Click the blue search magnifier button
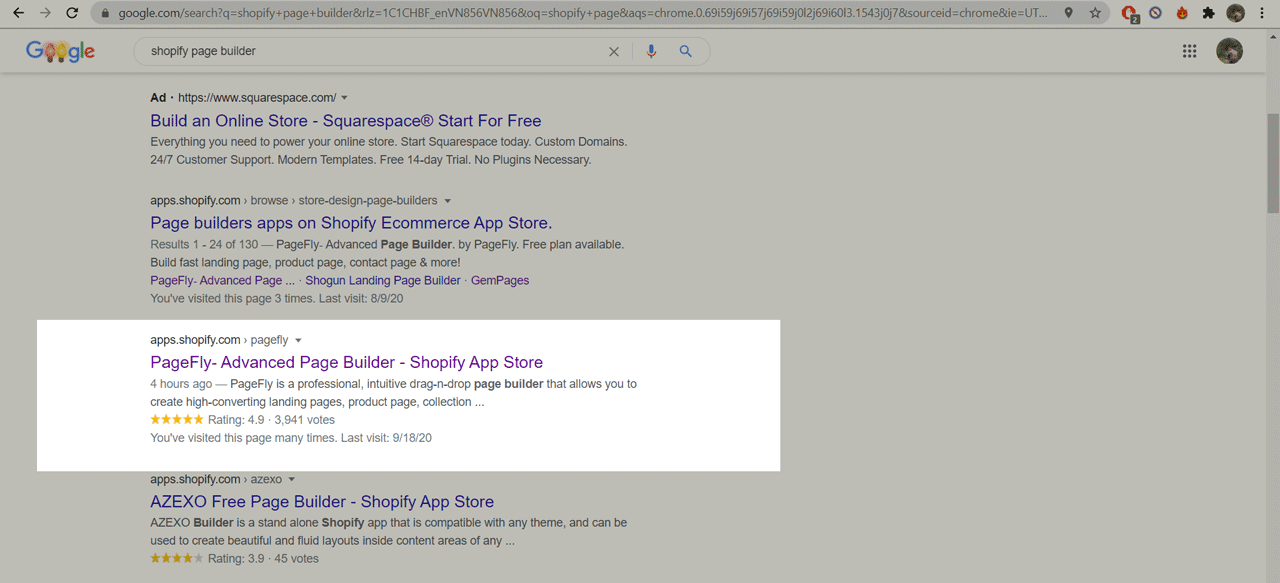Screen dimensions: 1280x583 pyautogui.click(x=685, y=51)
